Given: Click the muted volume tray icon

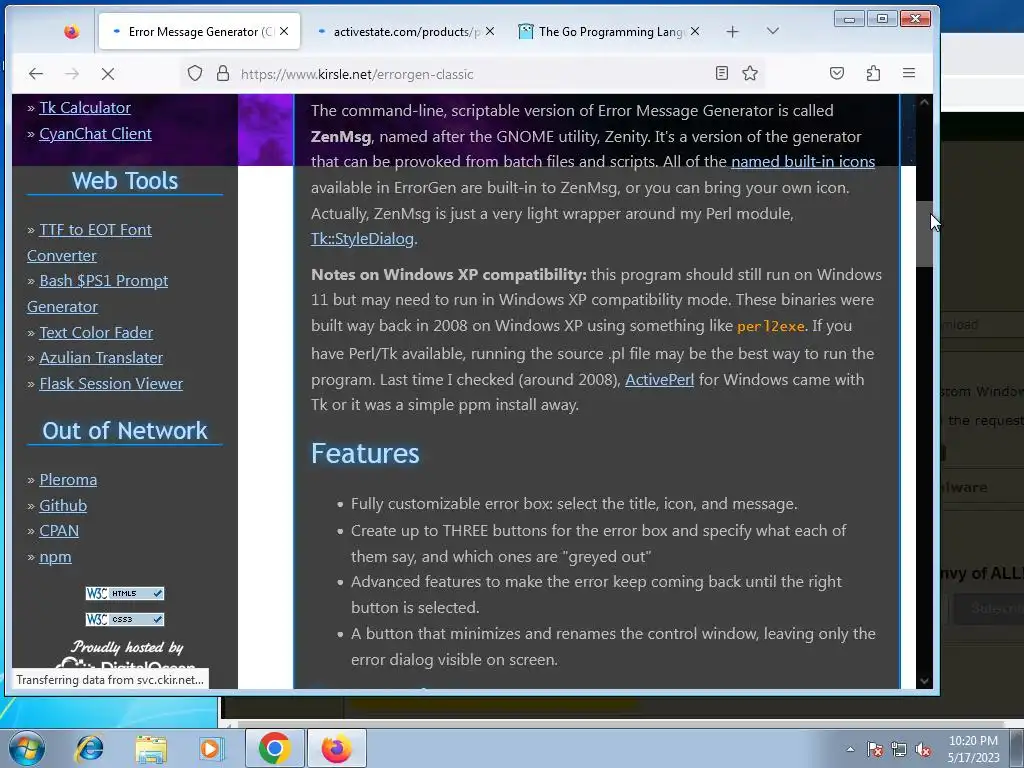Looking at the screenshot, I should point(923,749).
